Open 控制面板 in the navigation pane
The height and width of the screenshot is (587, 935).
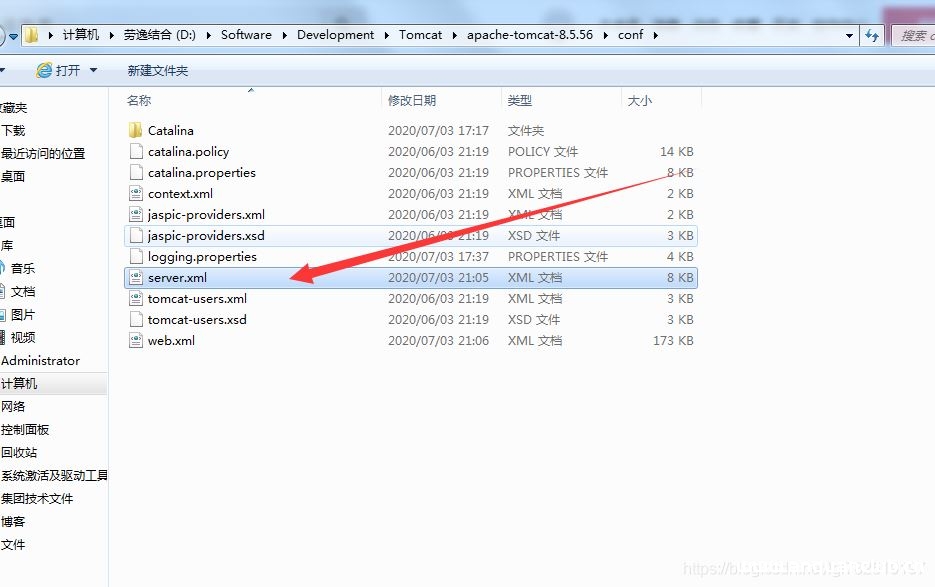pos(25,430)
